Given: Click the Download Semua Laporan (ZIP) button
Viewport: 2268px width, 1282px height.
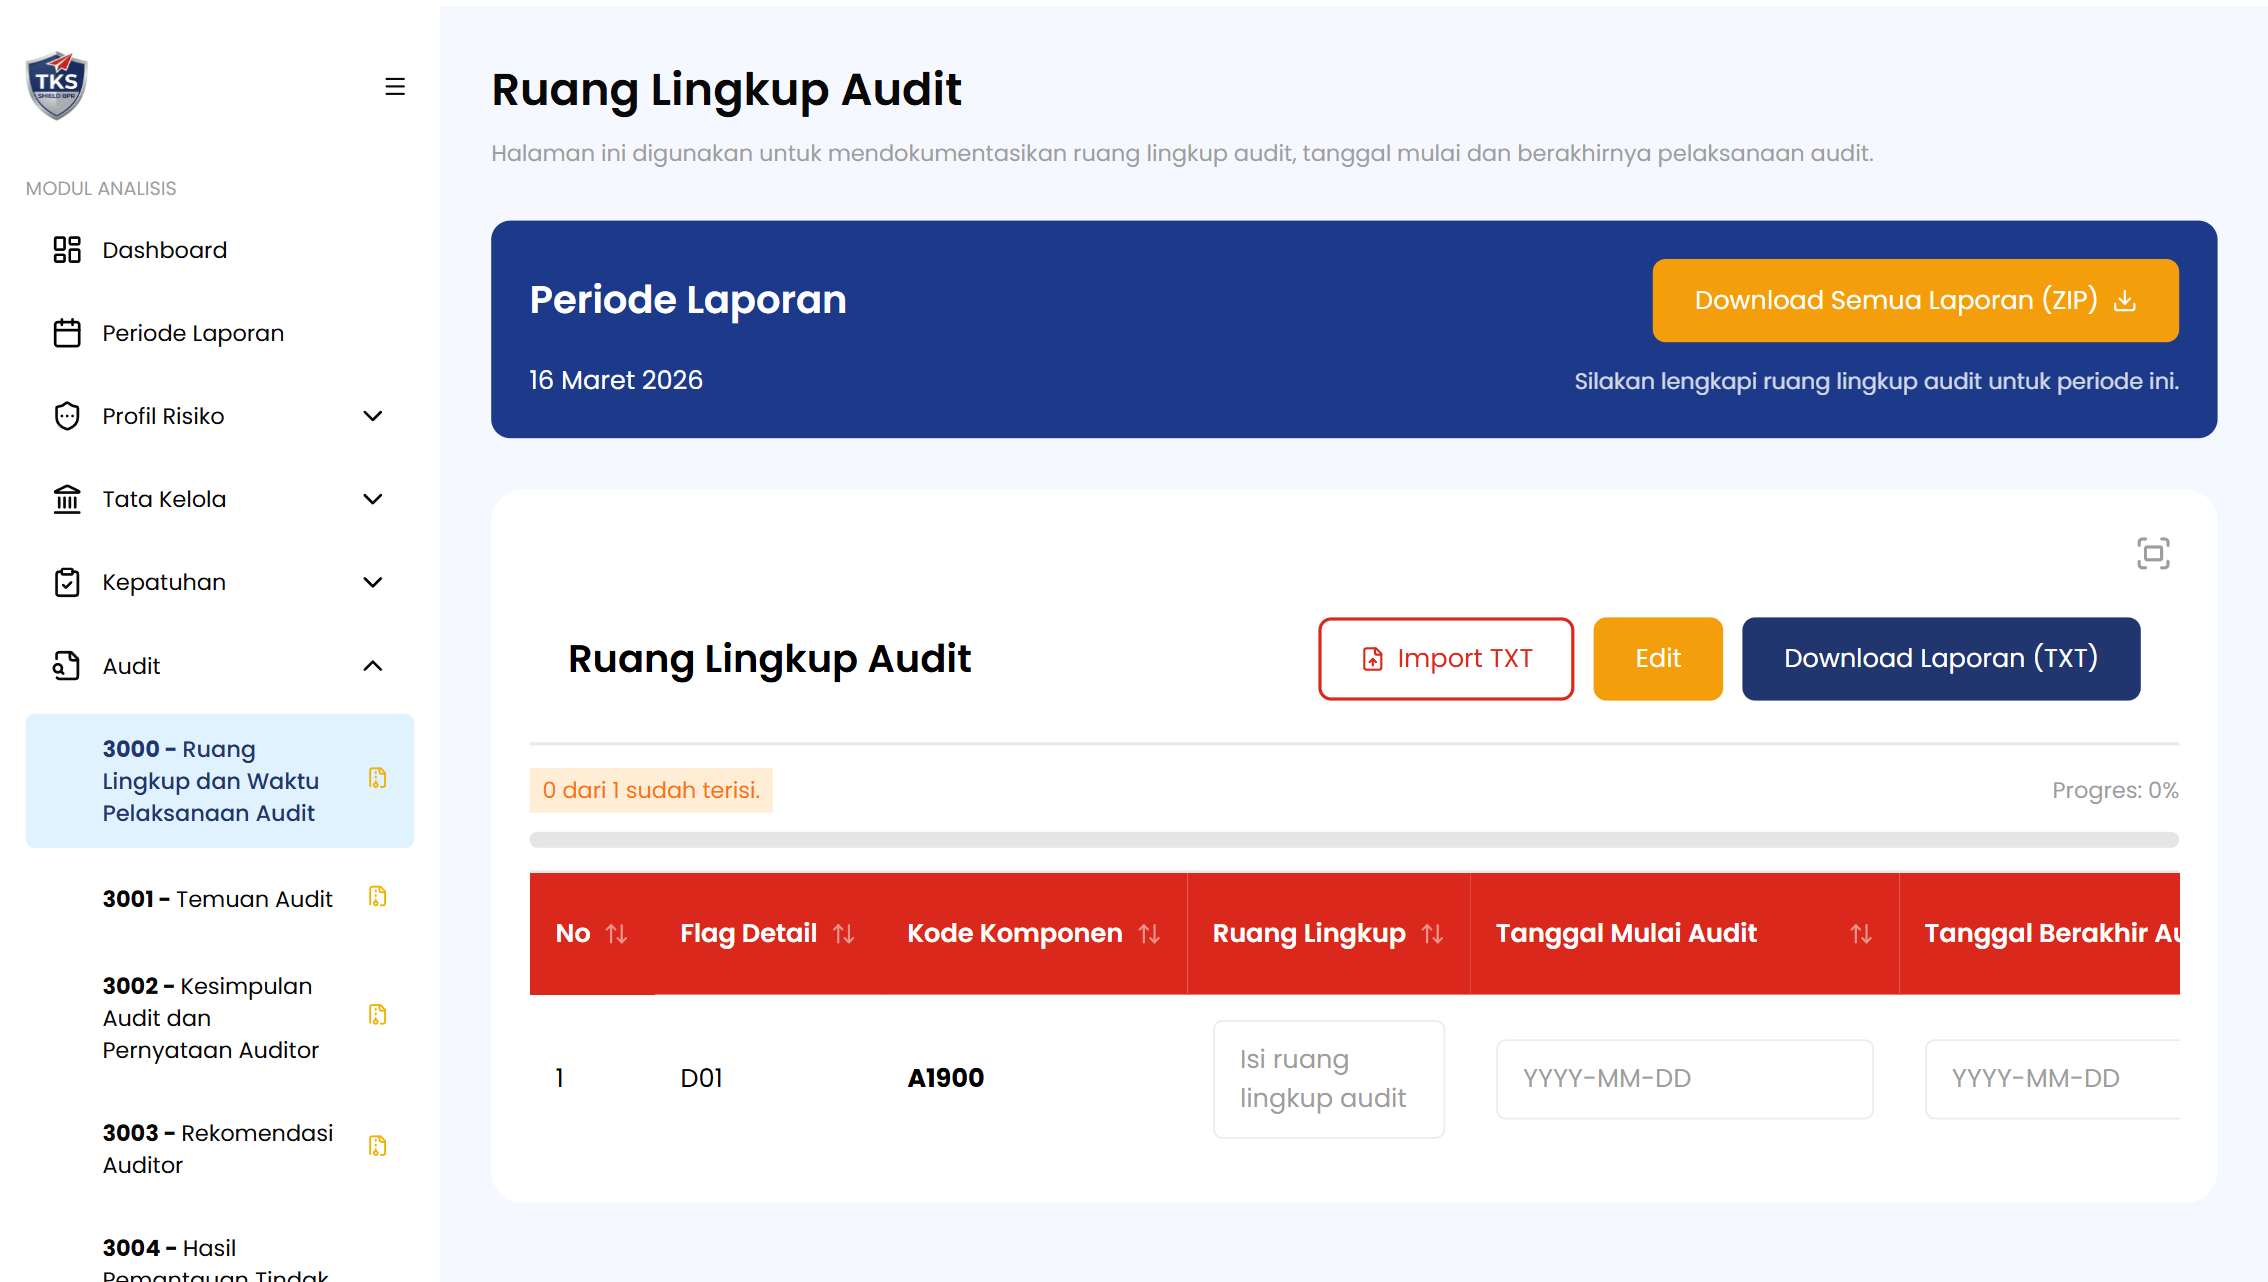Looking at the screenshot, I should 1913,300.
